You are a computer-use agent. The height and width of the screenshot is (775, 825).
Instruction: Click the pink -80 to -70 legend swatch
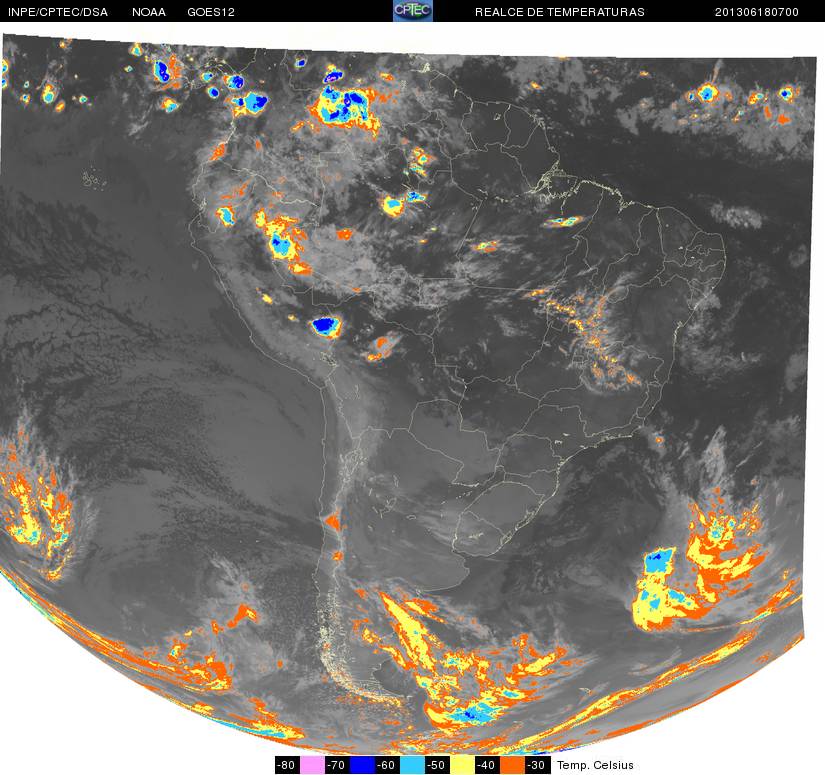(x=312, y=765)
